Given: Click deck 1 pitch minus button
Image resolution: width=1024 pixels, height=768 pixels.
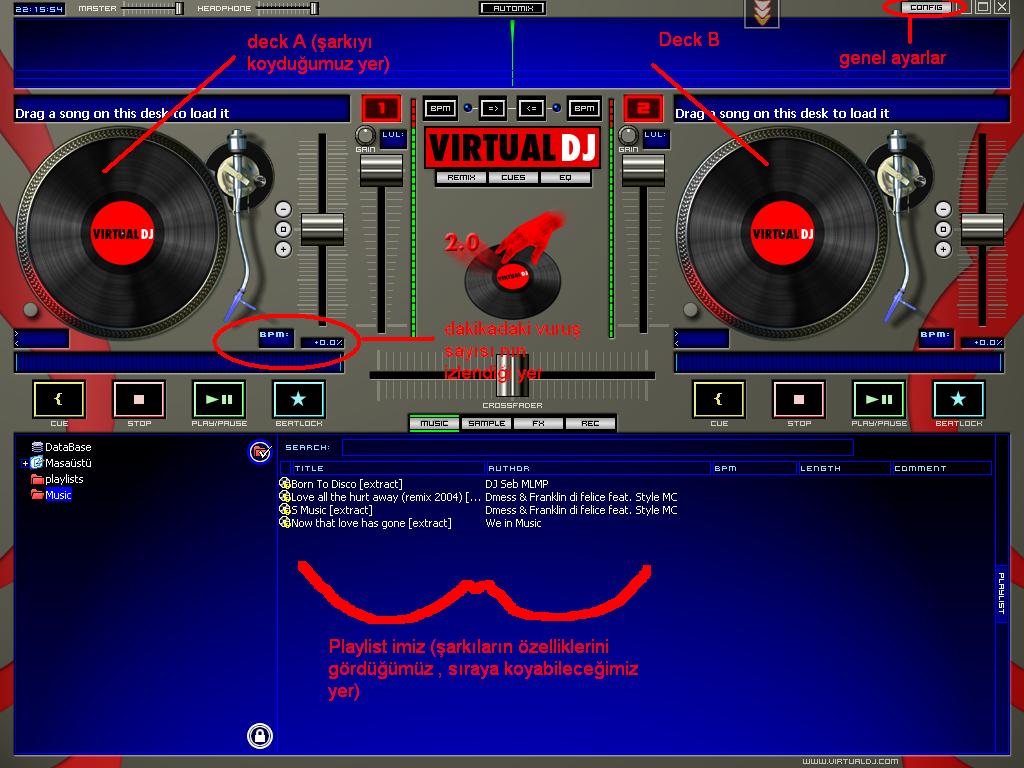Looking at the screenshot, I should point(283,209).
